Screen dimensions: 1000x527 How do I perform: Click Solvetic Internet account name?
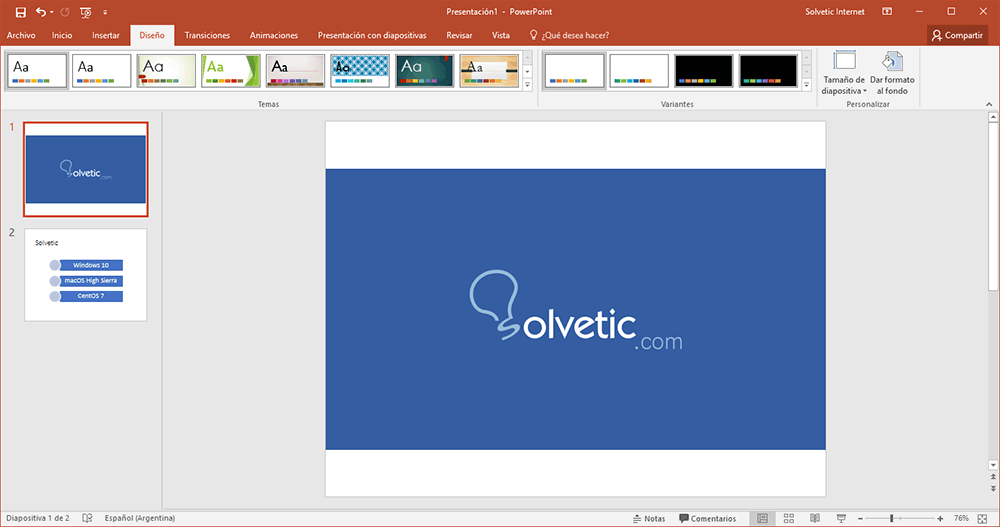tap(835, 11)
